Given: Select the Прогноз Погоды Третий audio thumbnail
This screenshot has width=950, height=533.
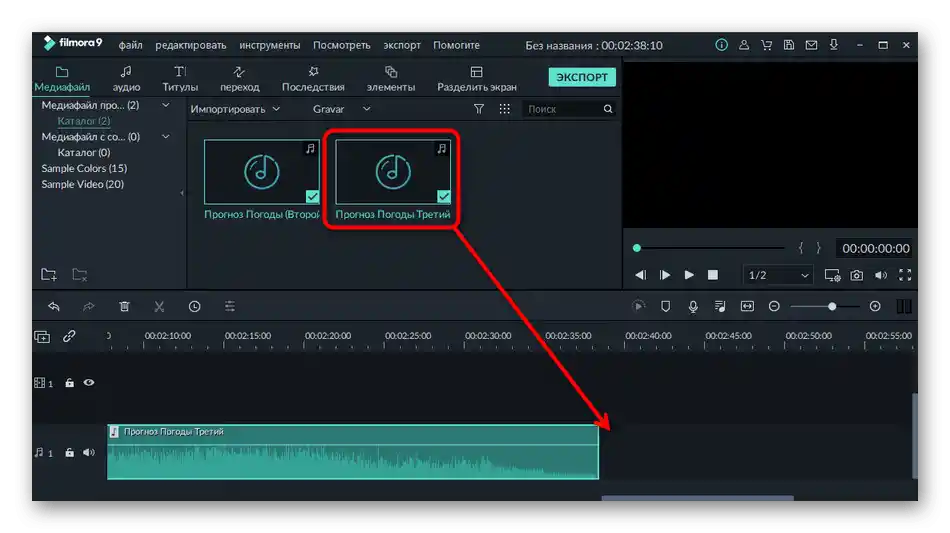Looking at the screenshot, I should click(393, 172).
